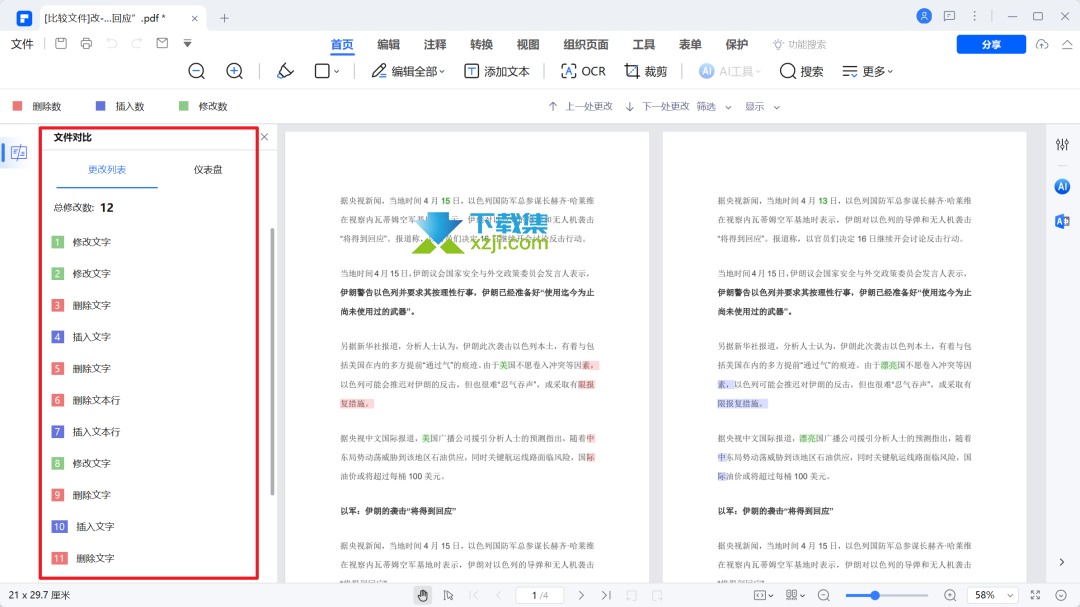The image size is (1080, 607).
Task: Collapse the ribbon with the up chevron
Action: coord(1066,44)
